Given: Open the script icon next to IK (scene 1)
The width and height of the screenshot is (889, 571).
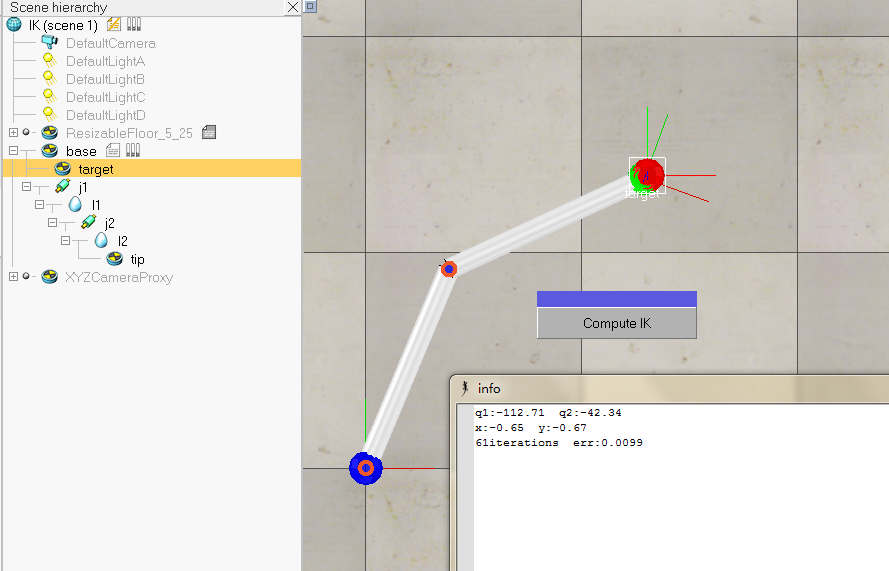Looking at the screenshot, I should pyautogui.click(x=113, y=24).
